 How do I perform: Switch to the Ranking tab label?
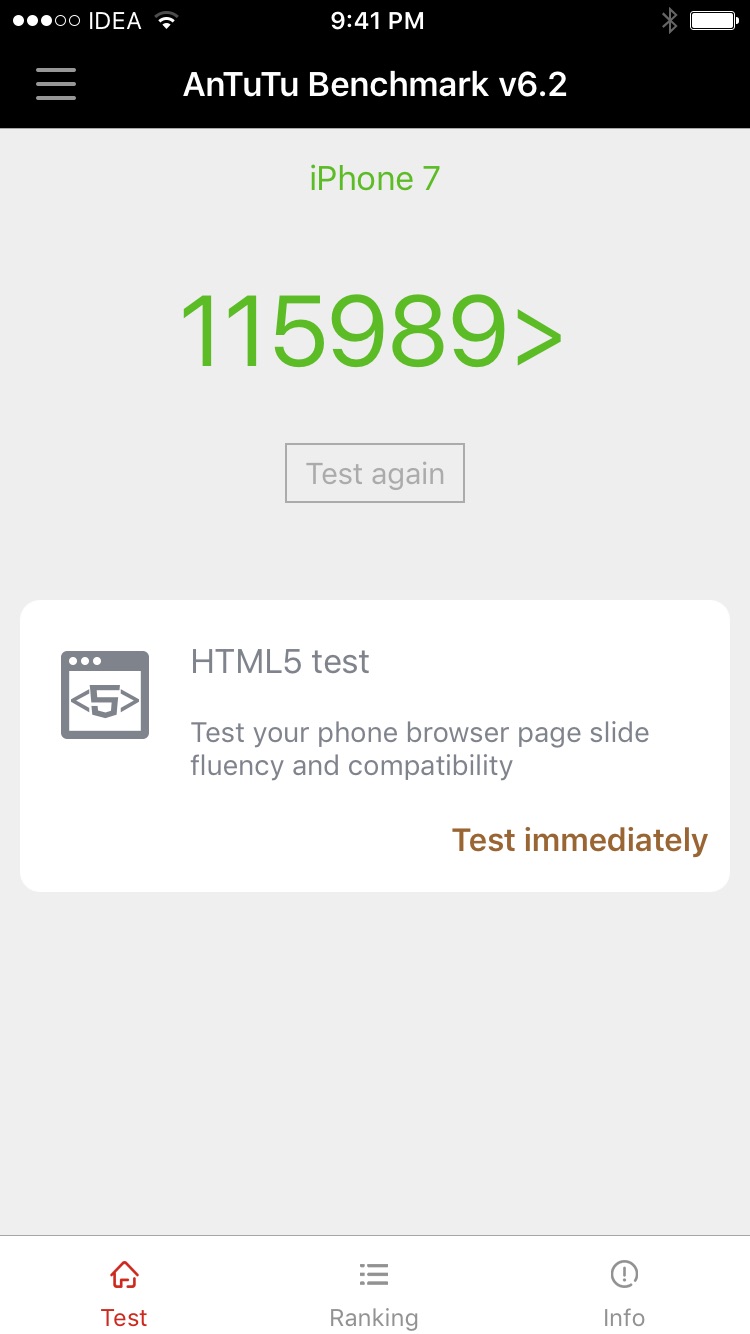tap(374, 1317)
